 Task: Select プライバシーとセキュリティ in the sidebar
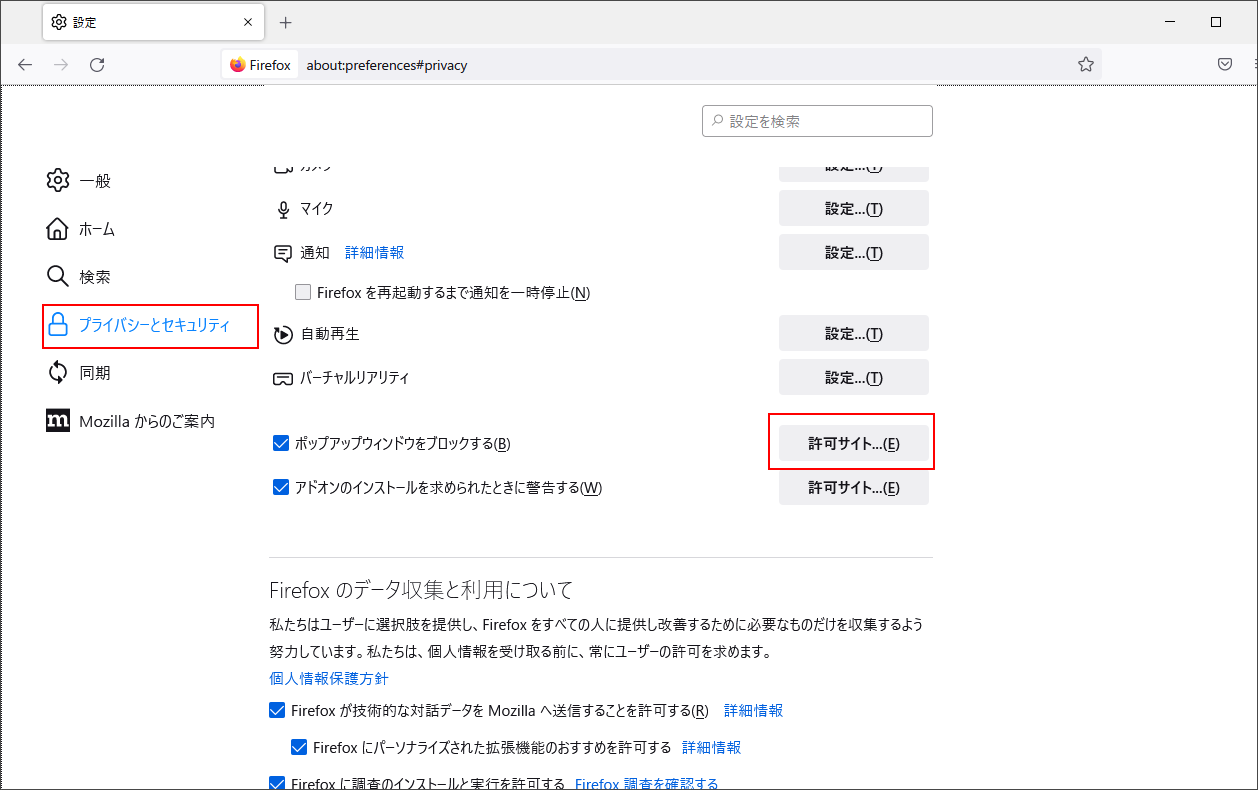pyautogui.click(x=150, y=326)
